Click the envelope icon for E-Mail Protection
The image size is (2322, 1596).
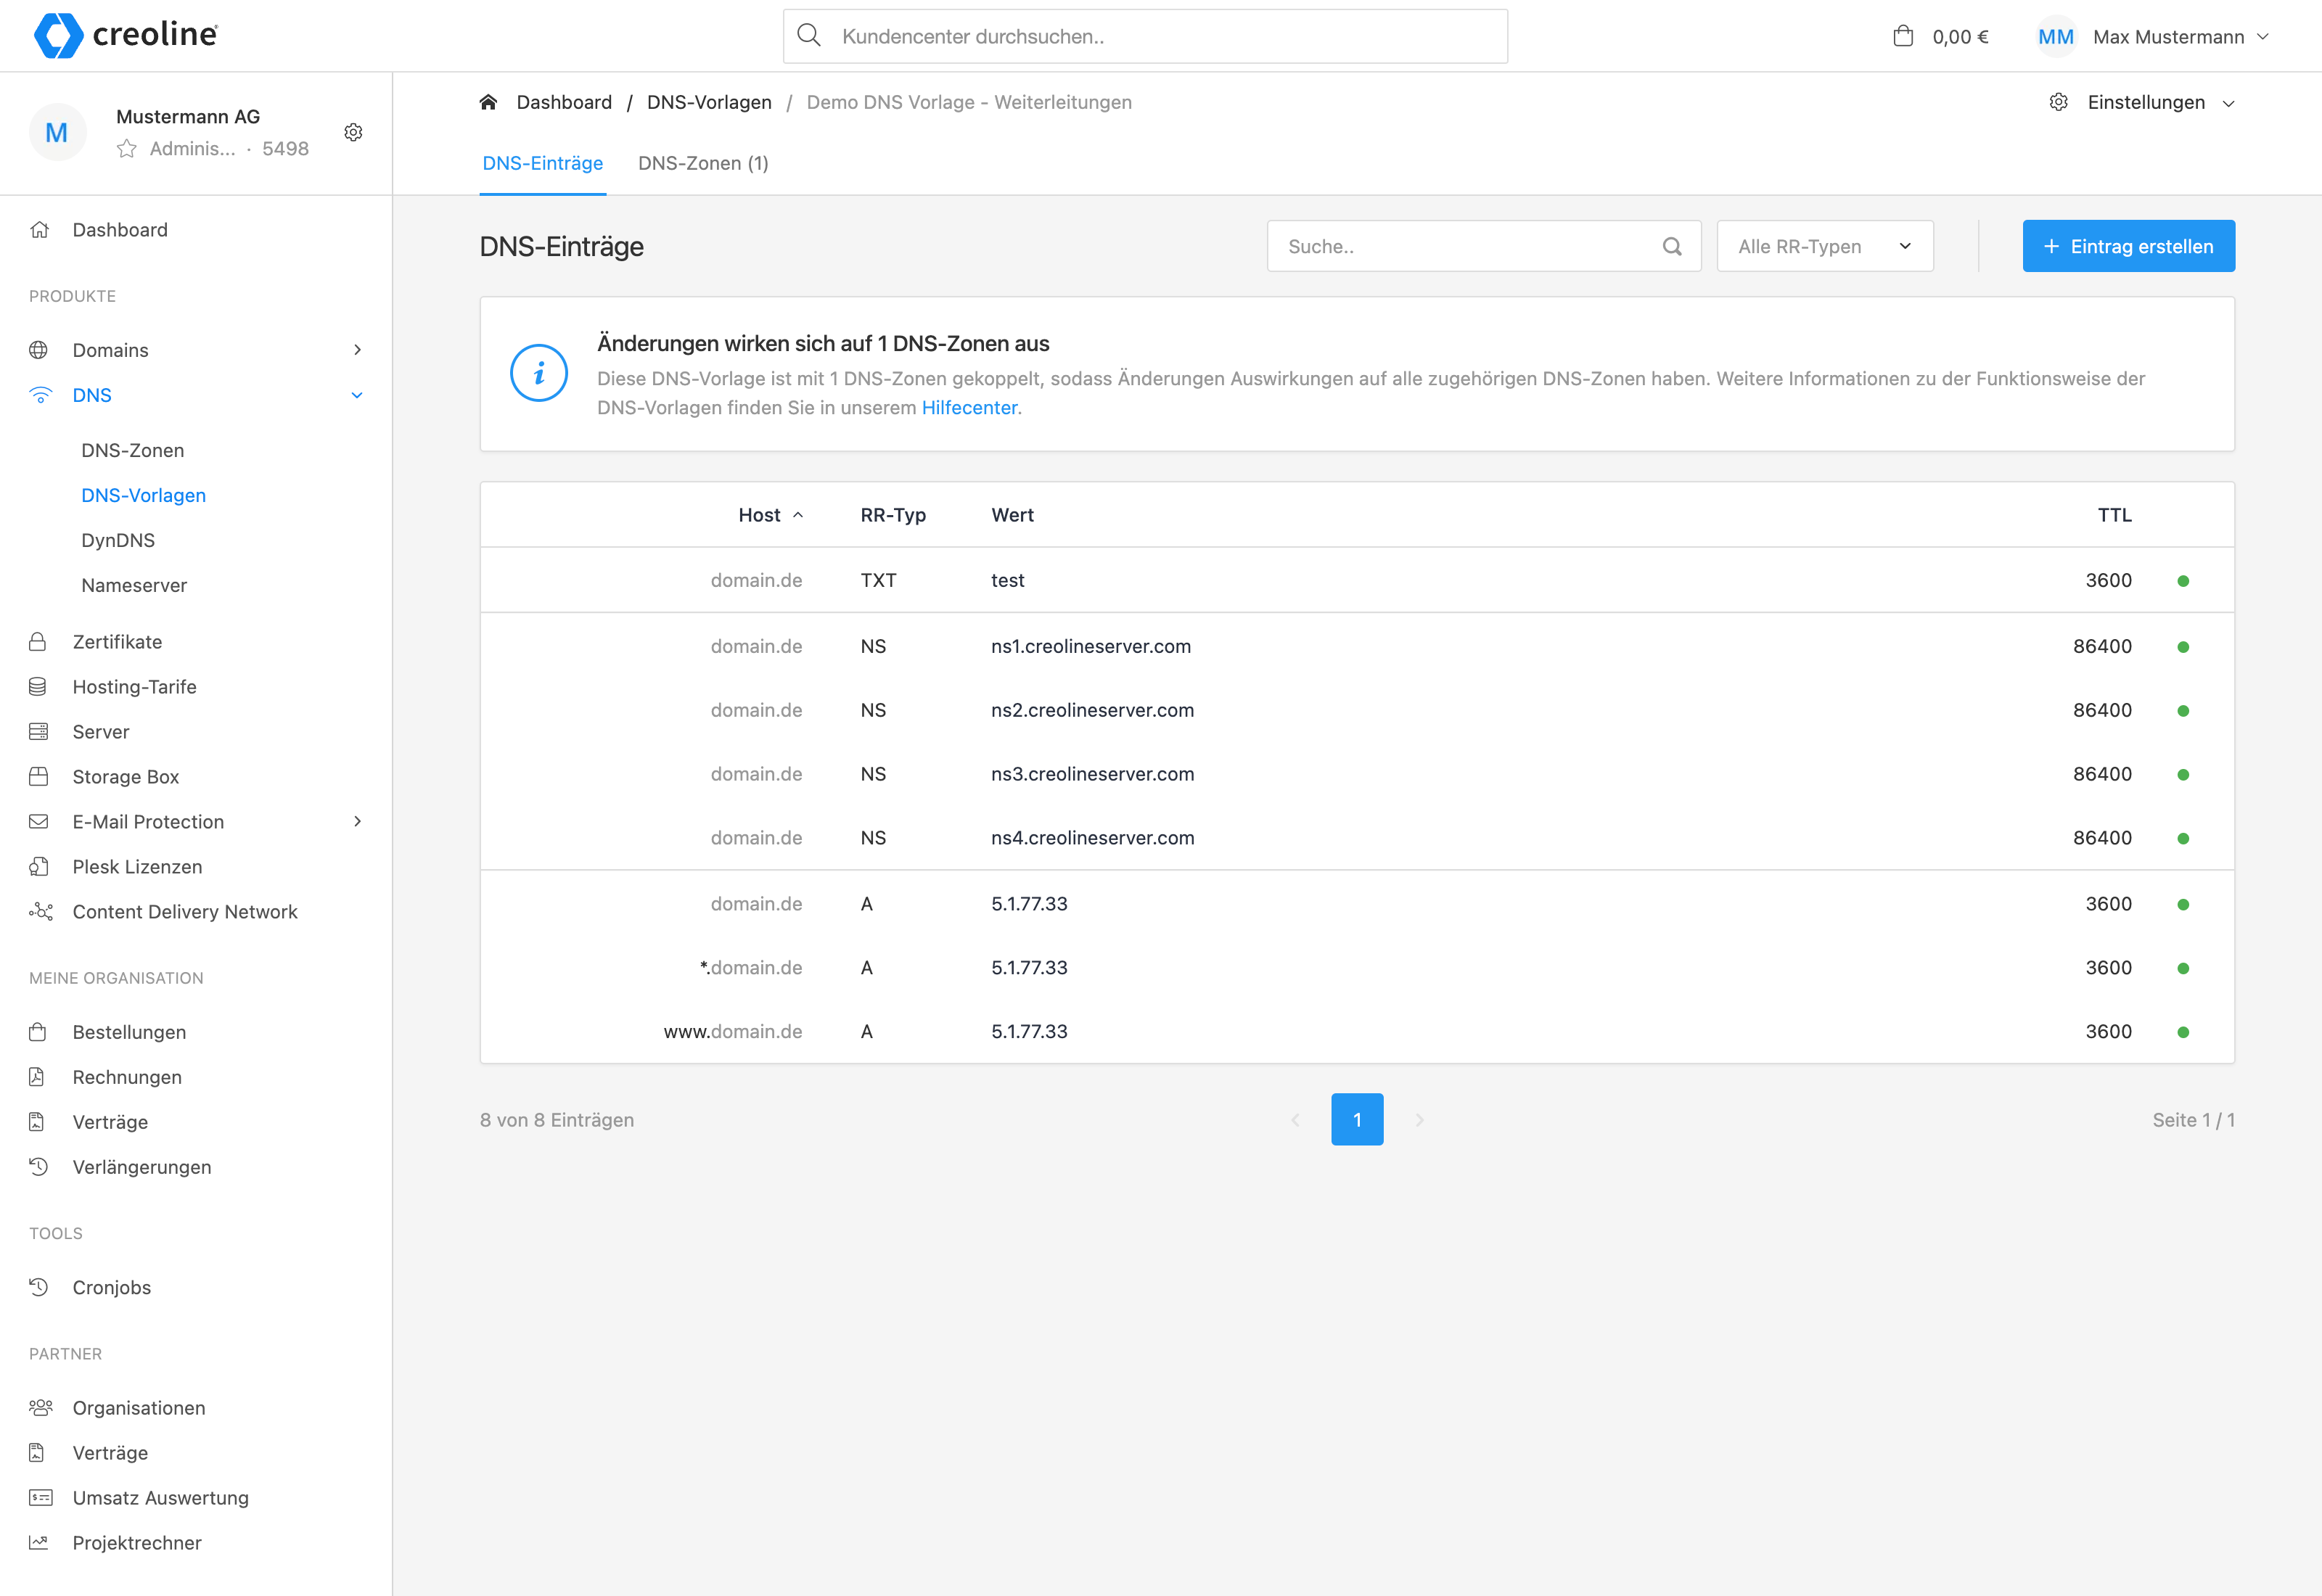[x=39, y=822]
